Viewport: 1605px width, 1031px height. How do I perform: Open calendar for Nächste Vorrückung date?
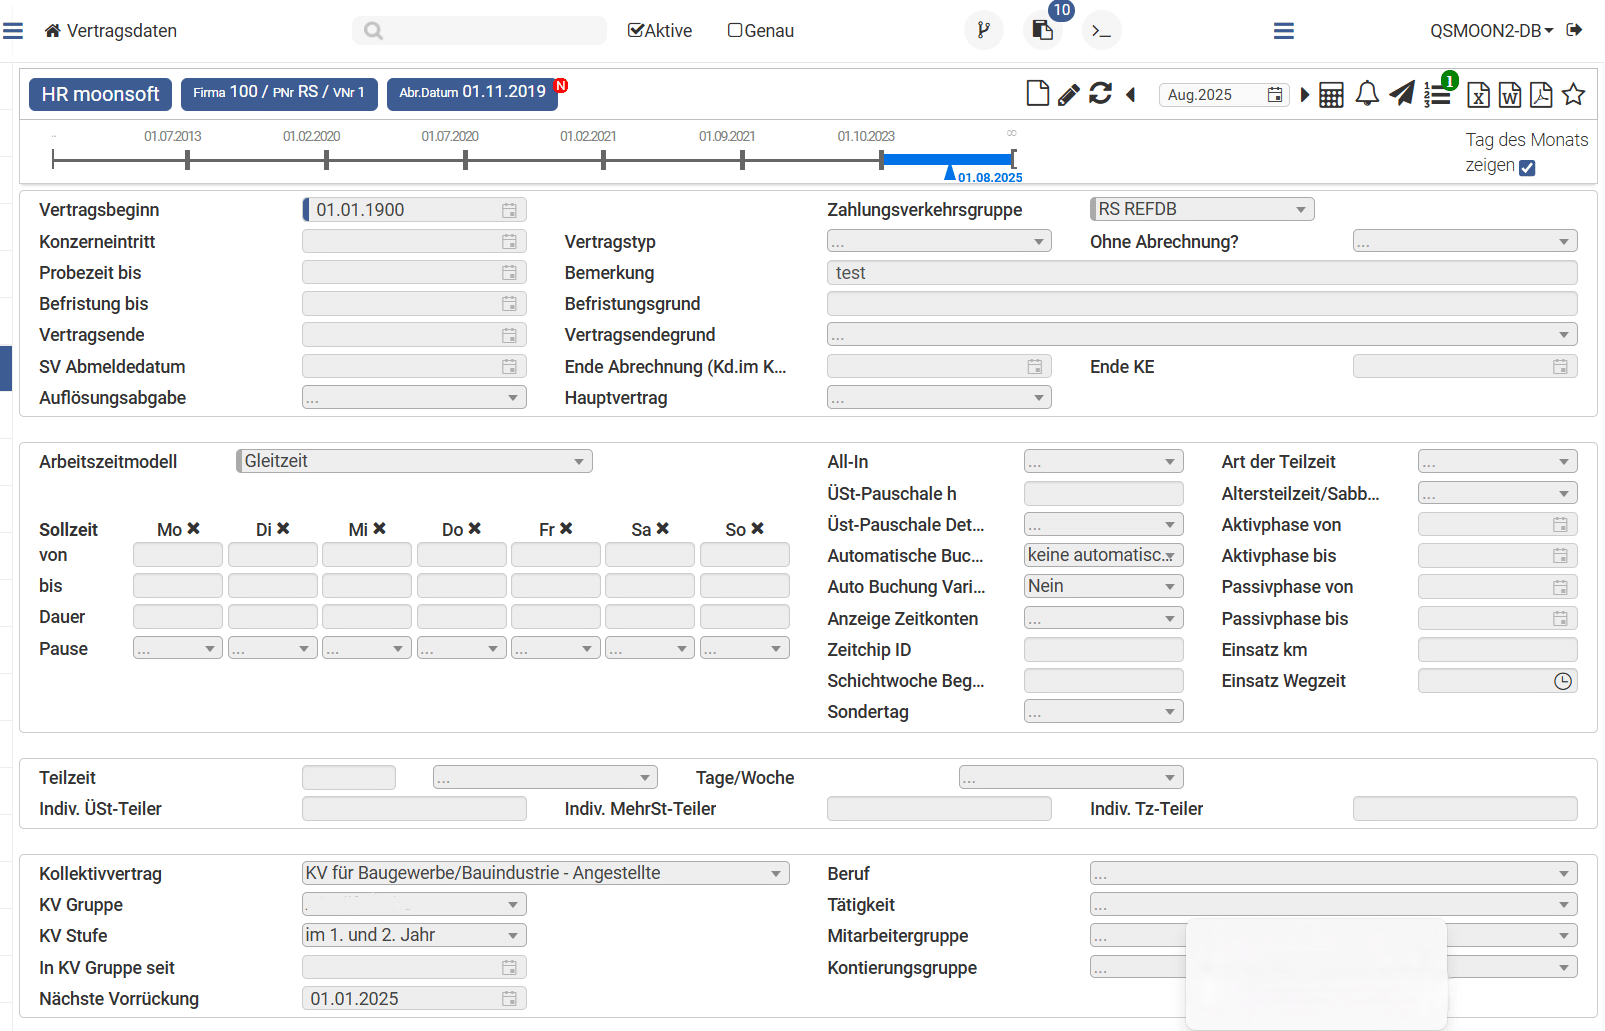(x=509, y=999)
